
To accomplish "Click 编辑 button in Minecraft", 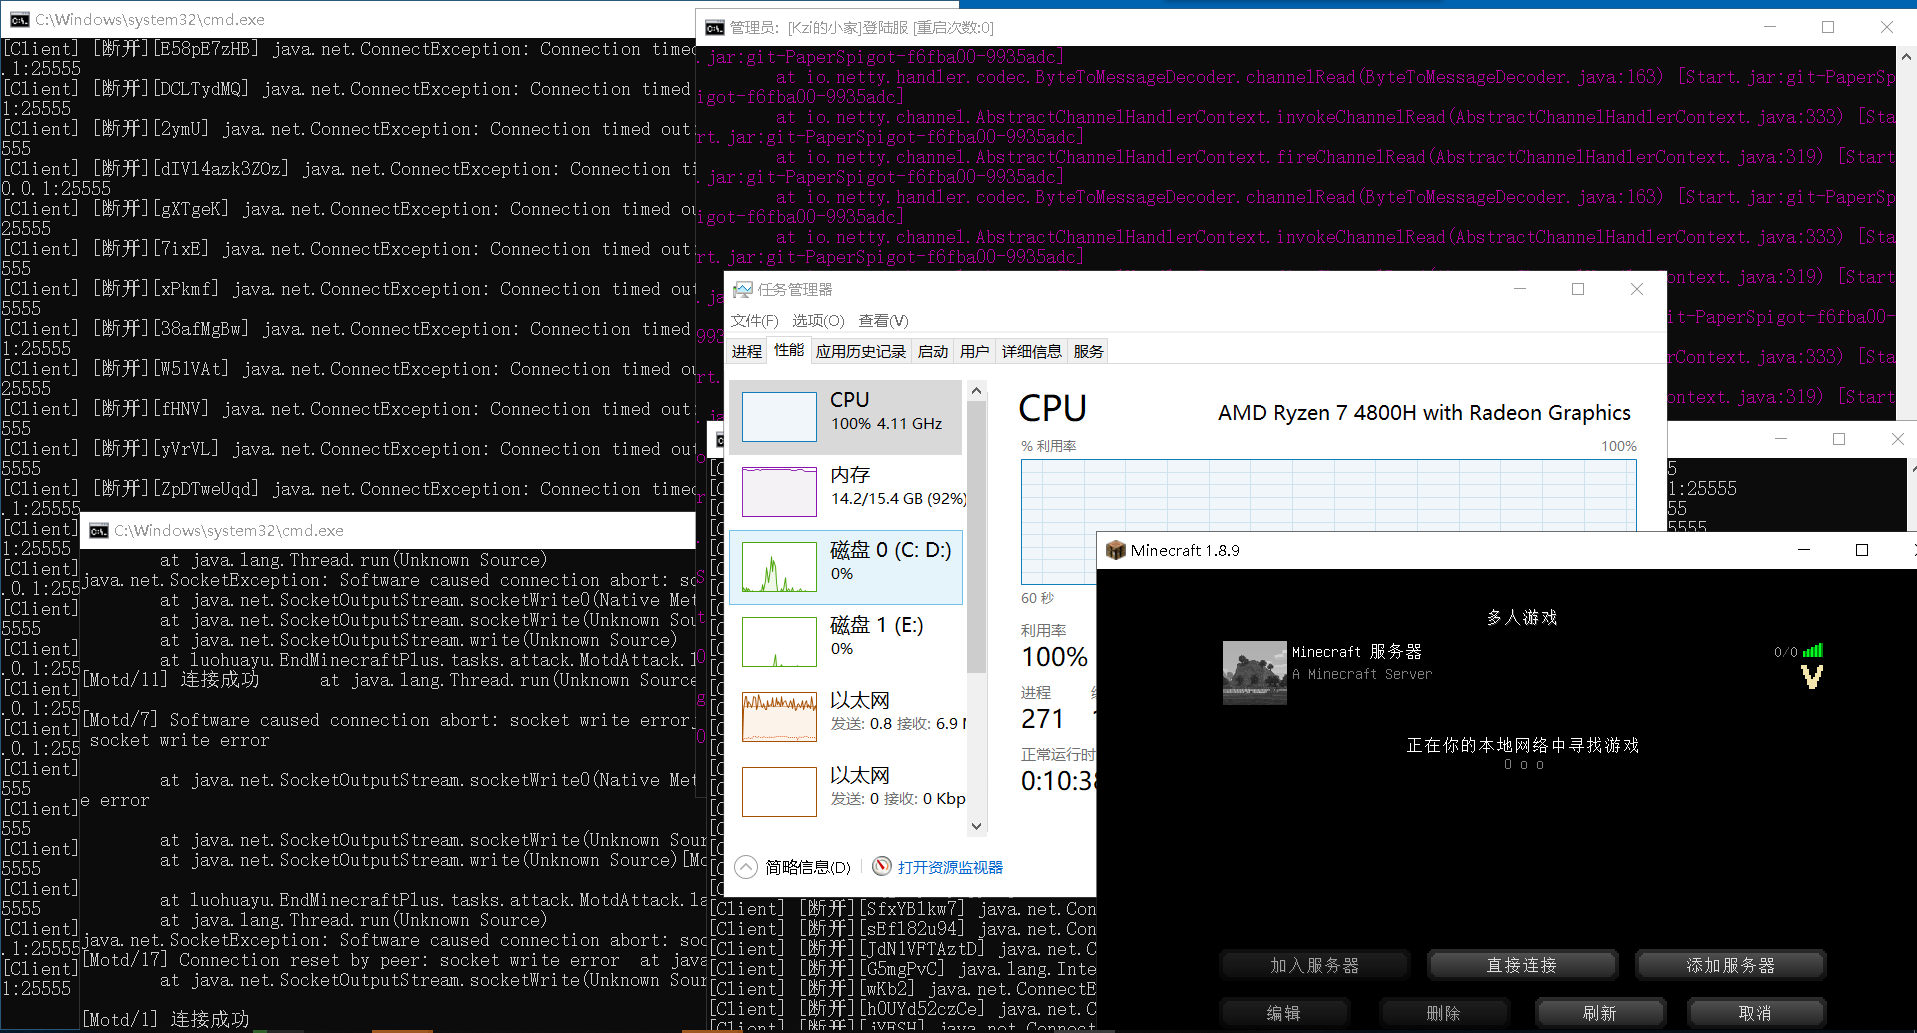I will [1283, 1013].
